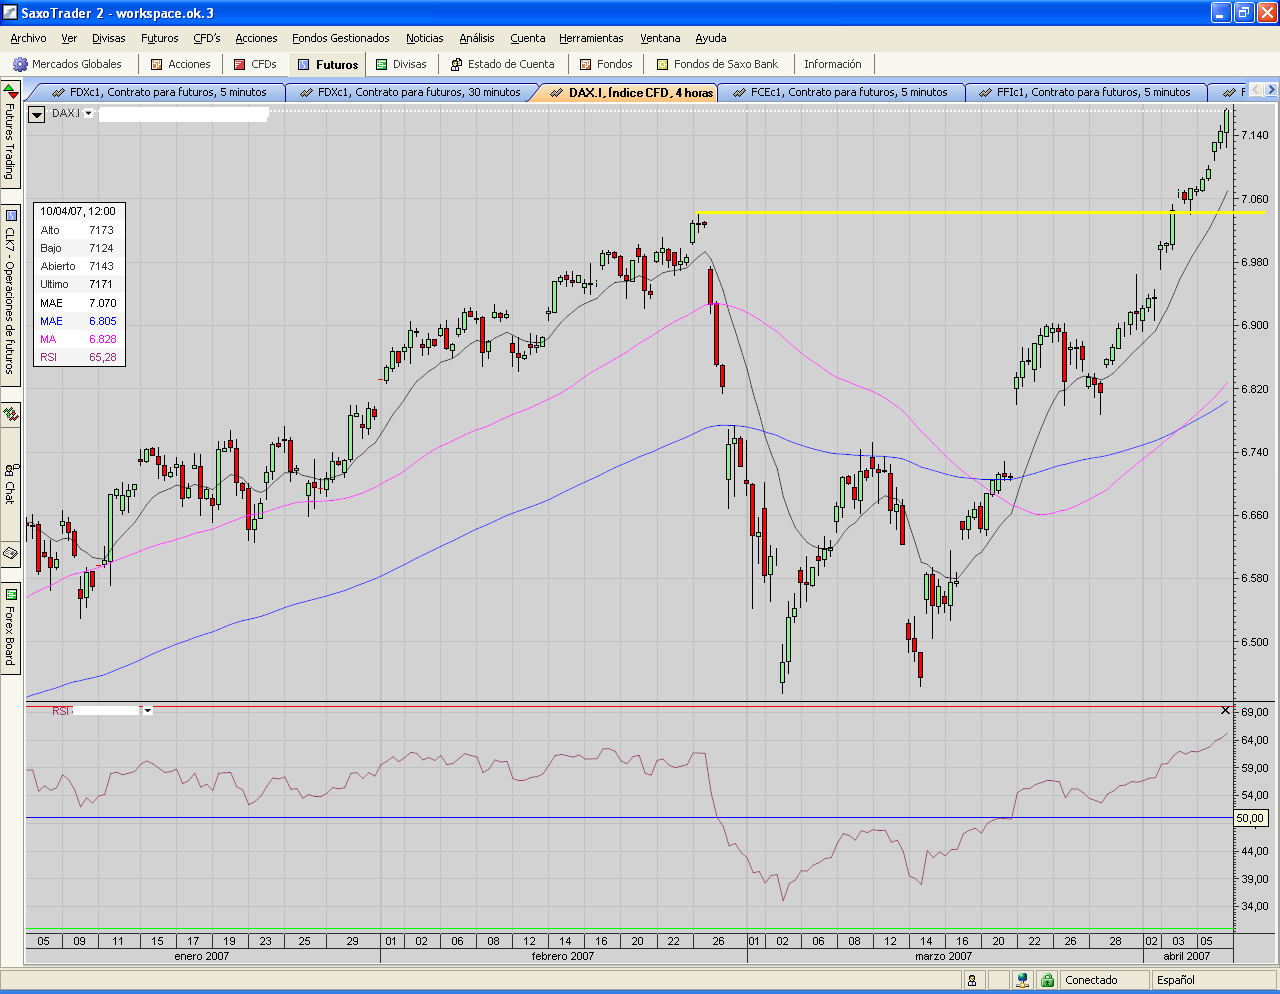Expand the chart options black arrow menu

click(37, 114)
